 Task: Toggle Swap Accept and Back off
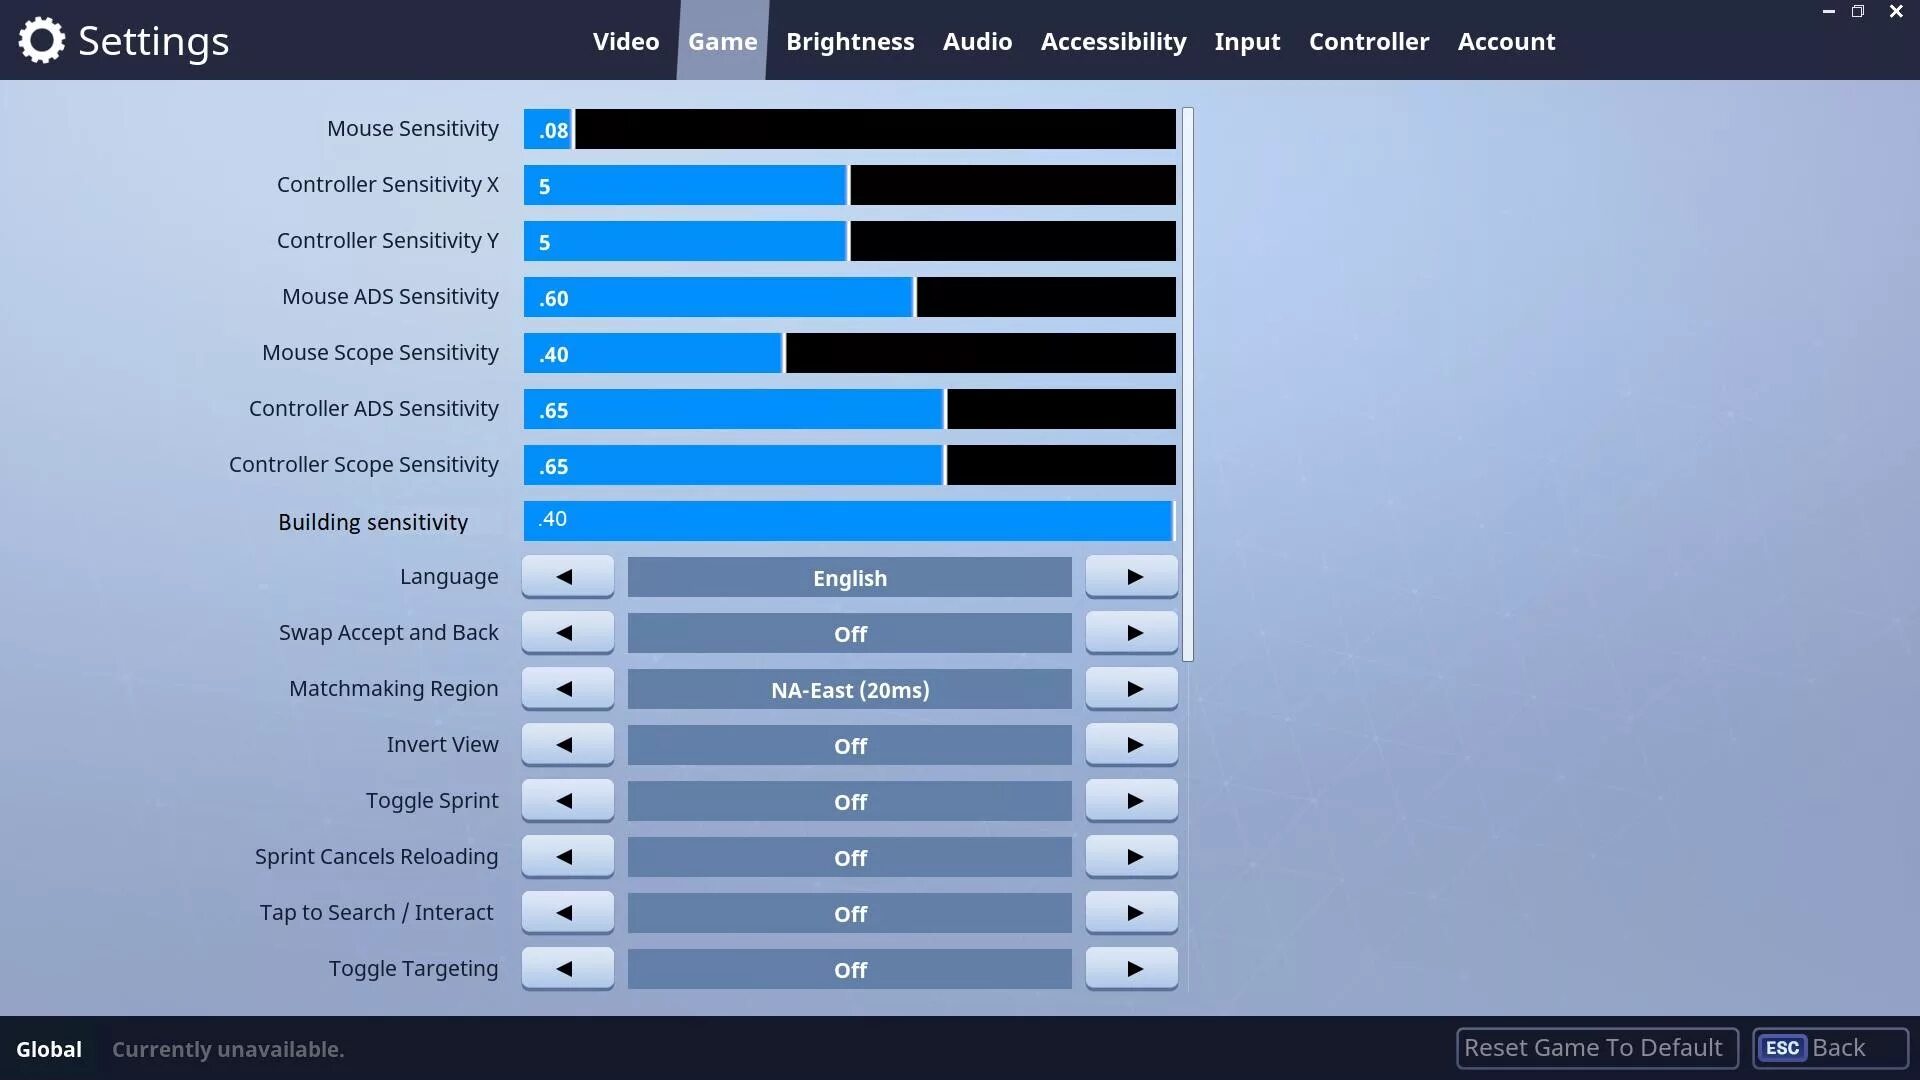(848, 633)
